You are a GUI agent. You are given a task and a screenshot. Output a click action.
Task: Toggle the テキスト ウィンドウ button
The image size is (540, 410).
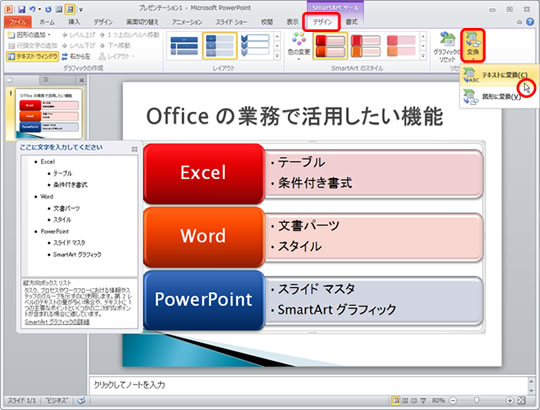(33, 56)
